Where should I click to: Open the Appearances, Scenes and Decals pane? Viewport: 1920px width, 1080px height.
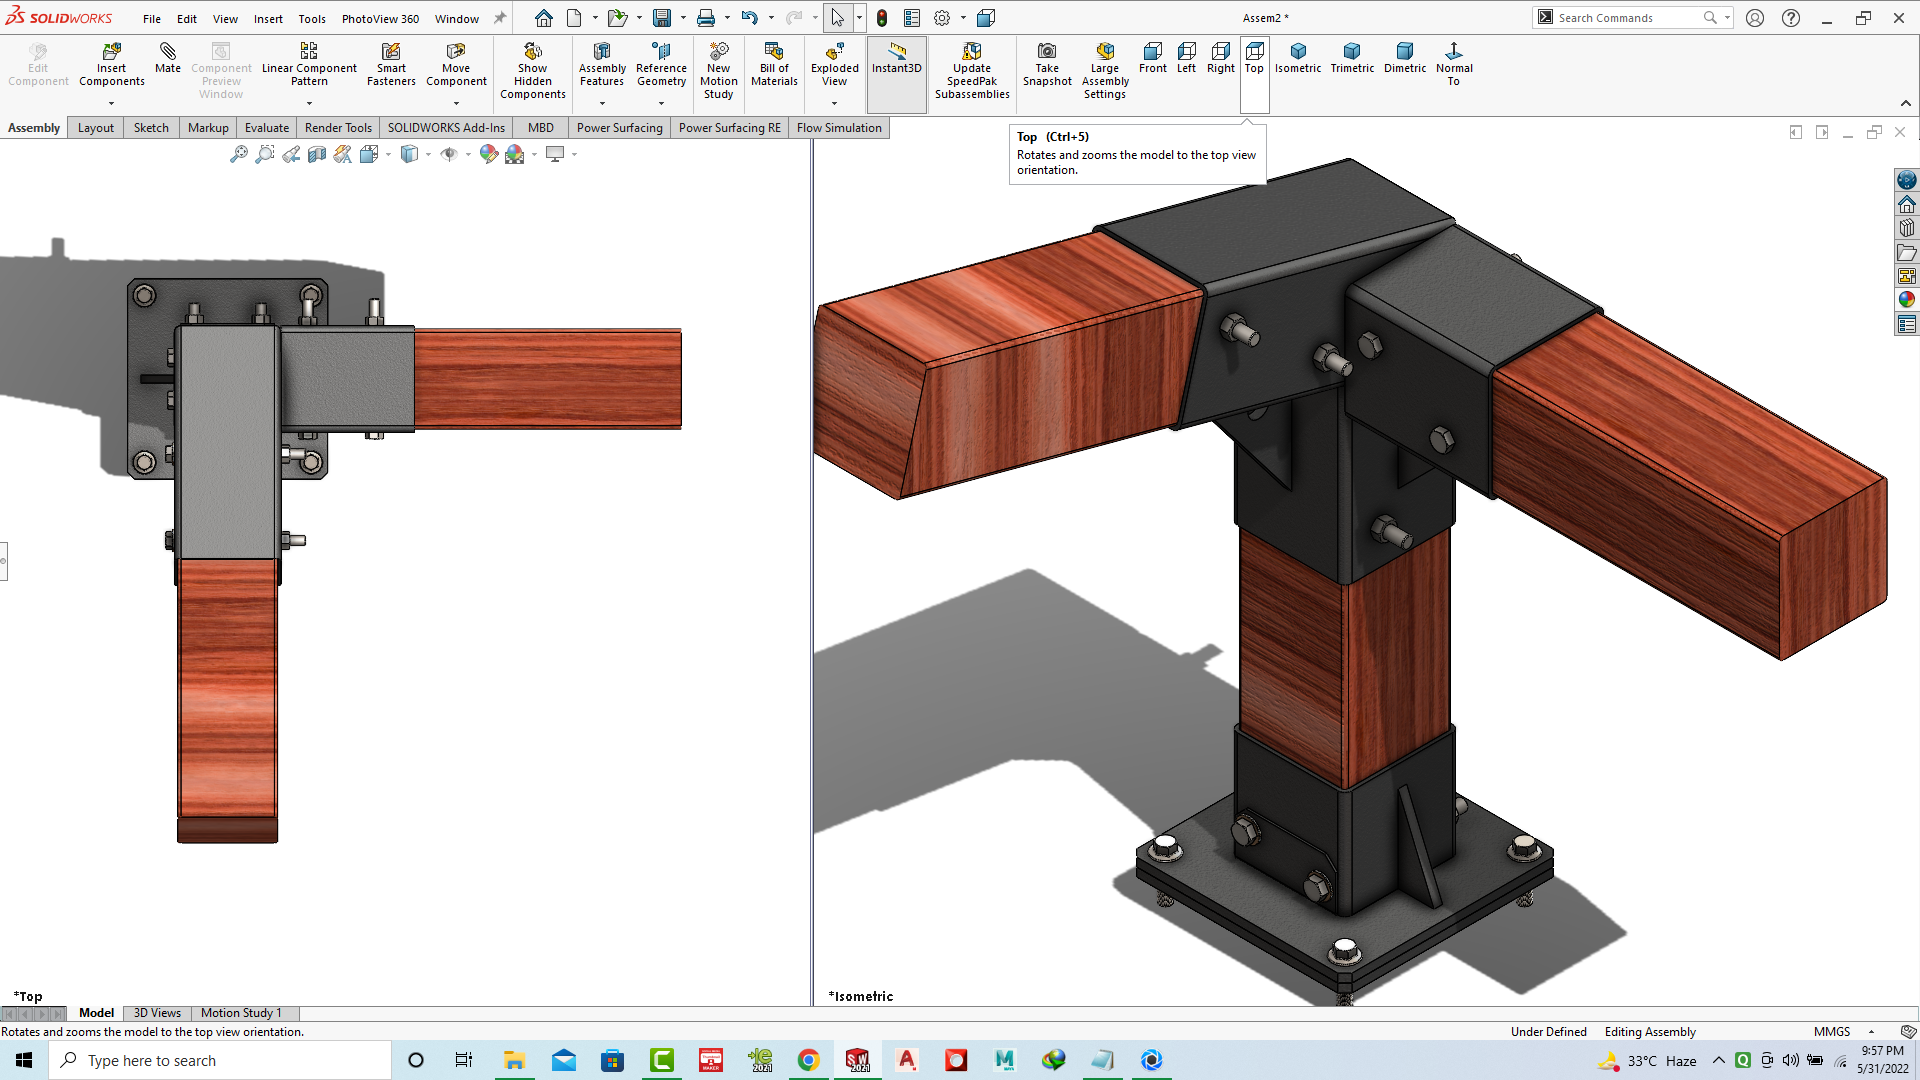tap(1908, 297)
